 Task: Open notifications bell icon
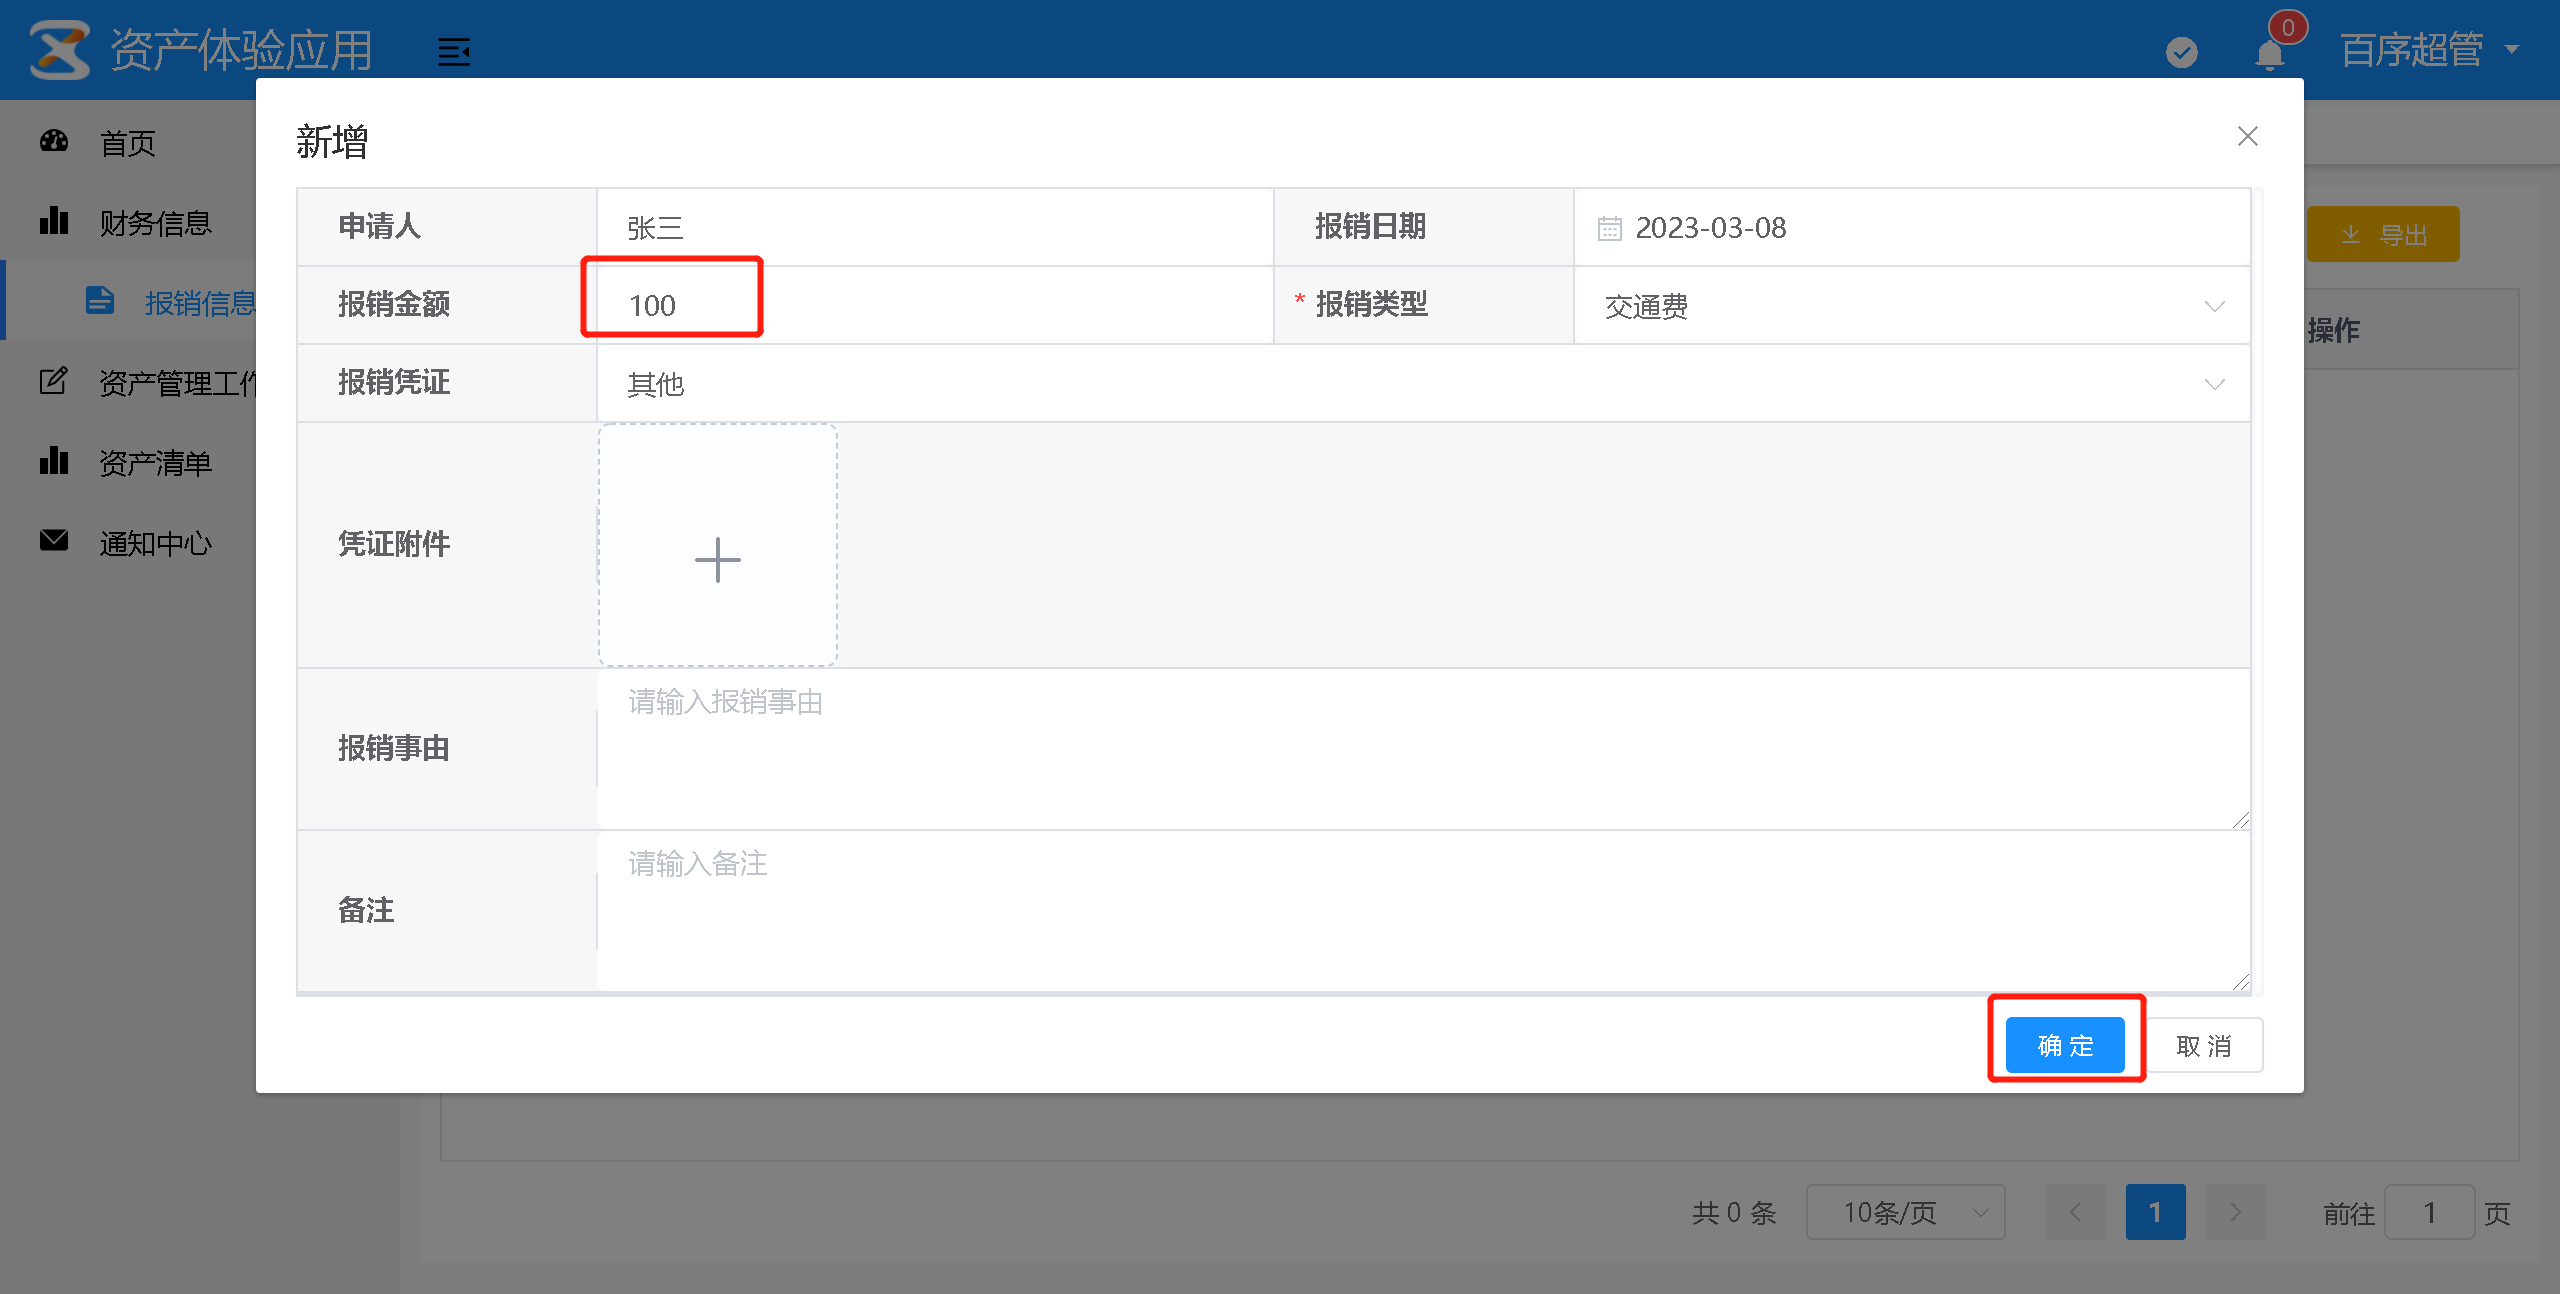(2270, 53)
